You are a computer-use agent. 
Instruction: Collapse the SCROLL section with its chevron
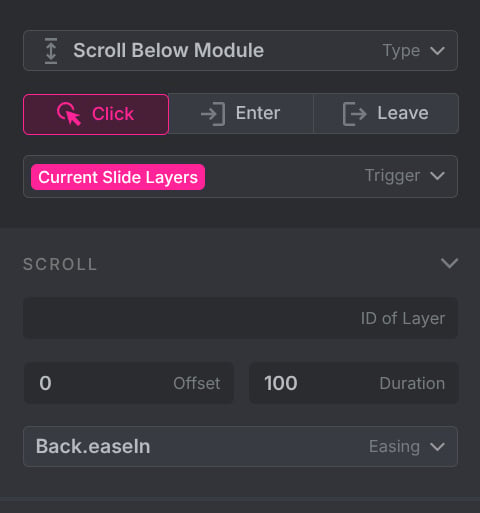point(449,263)
